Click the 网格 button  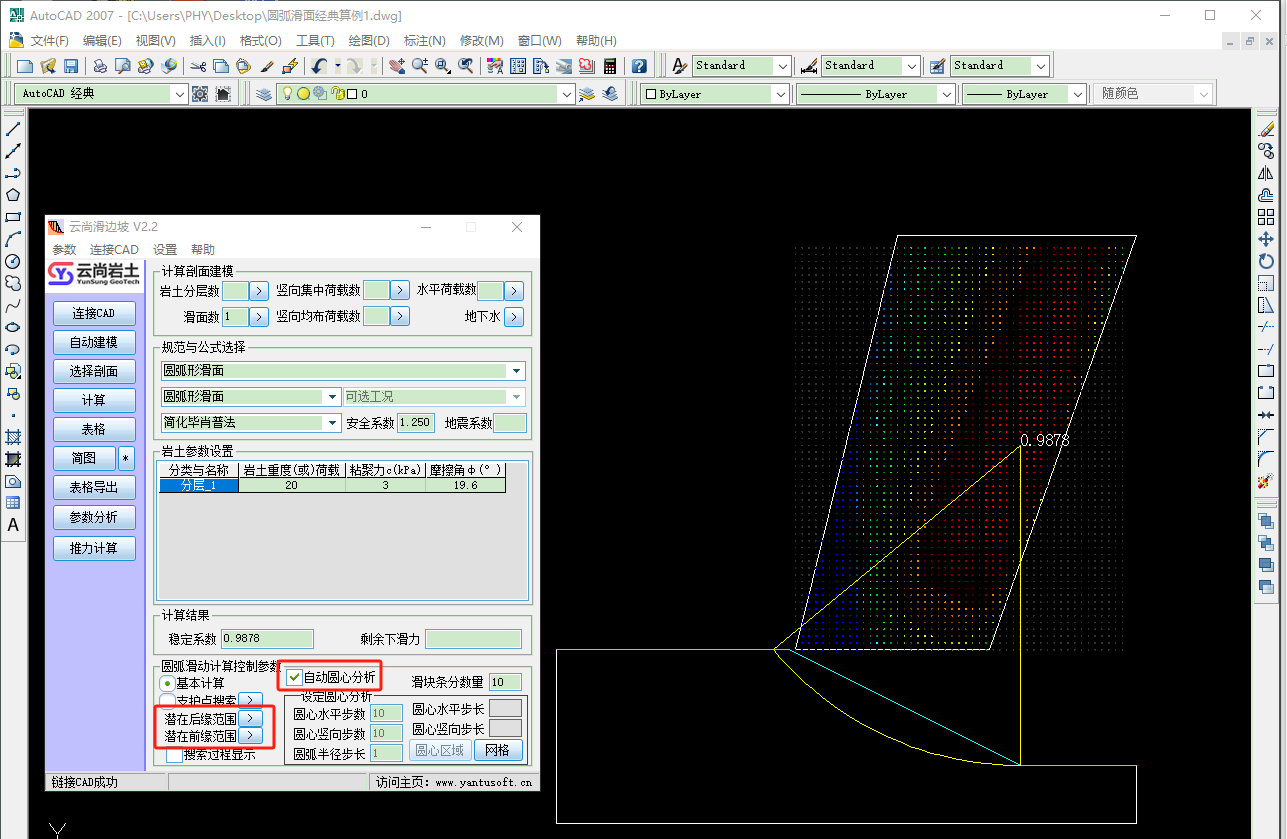(497, 750)
